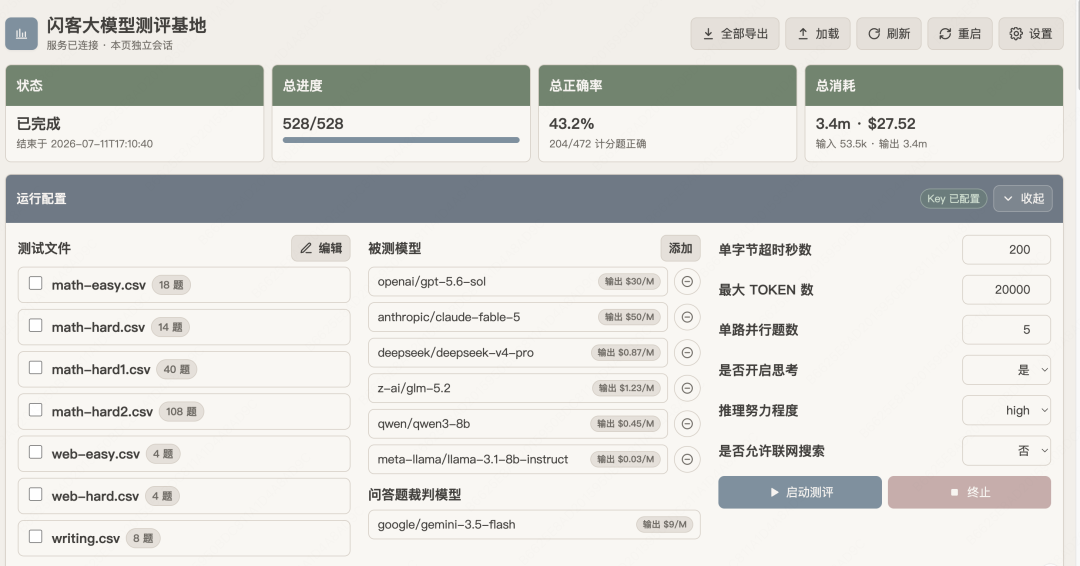The image size is (1080, 566).
Task: Click the 最大 TOKEN 数 input field
Action: 1006,289
